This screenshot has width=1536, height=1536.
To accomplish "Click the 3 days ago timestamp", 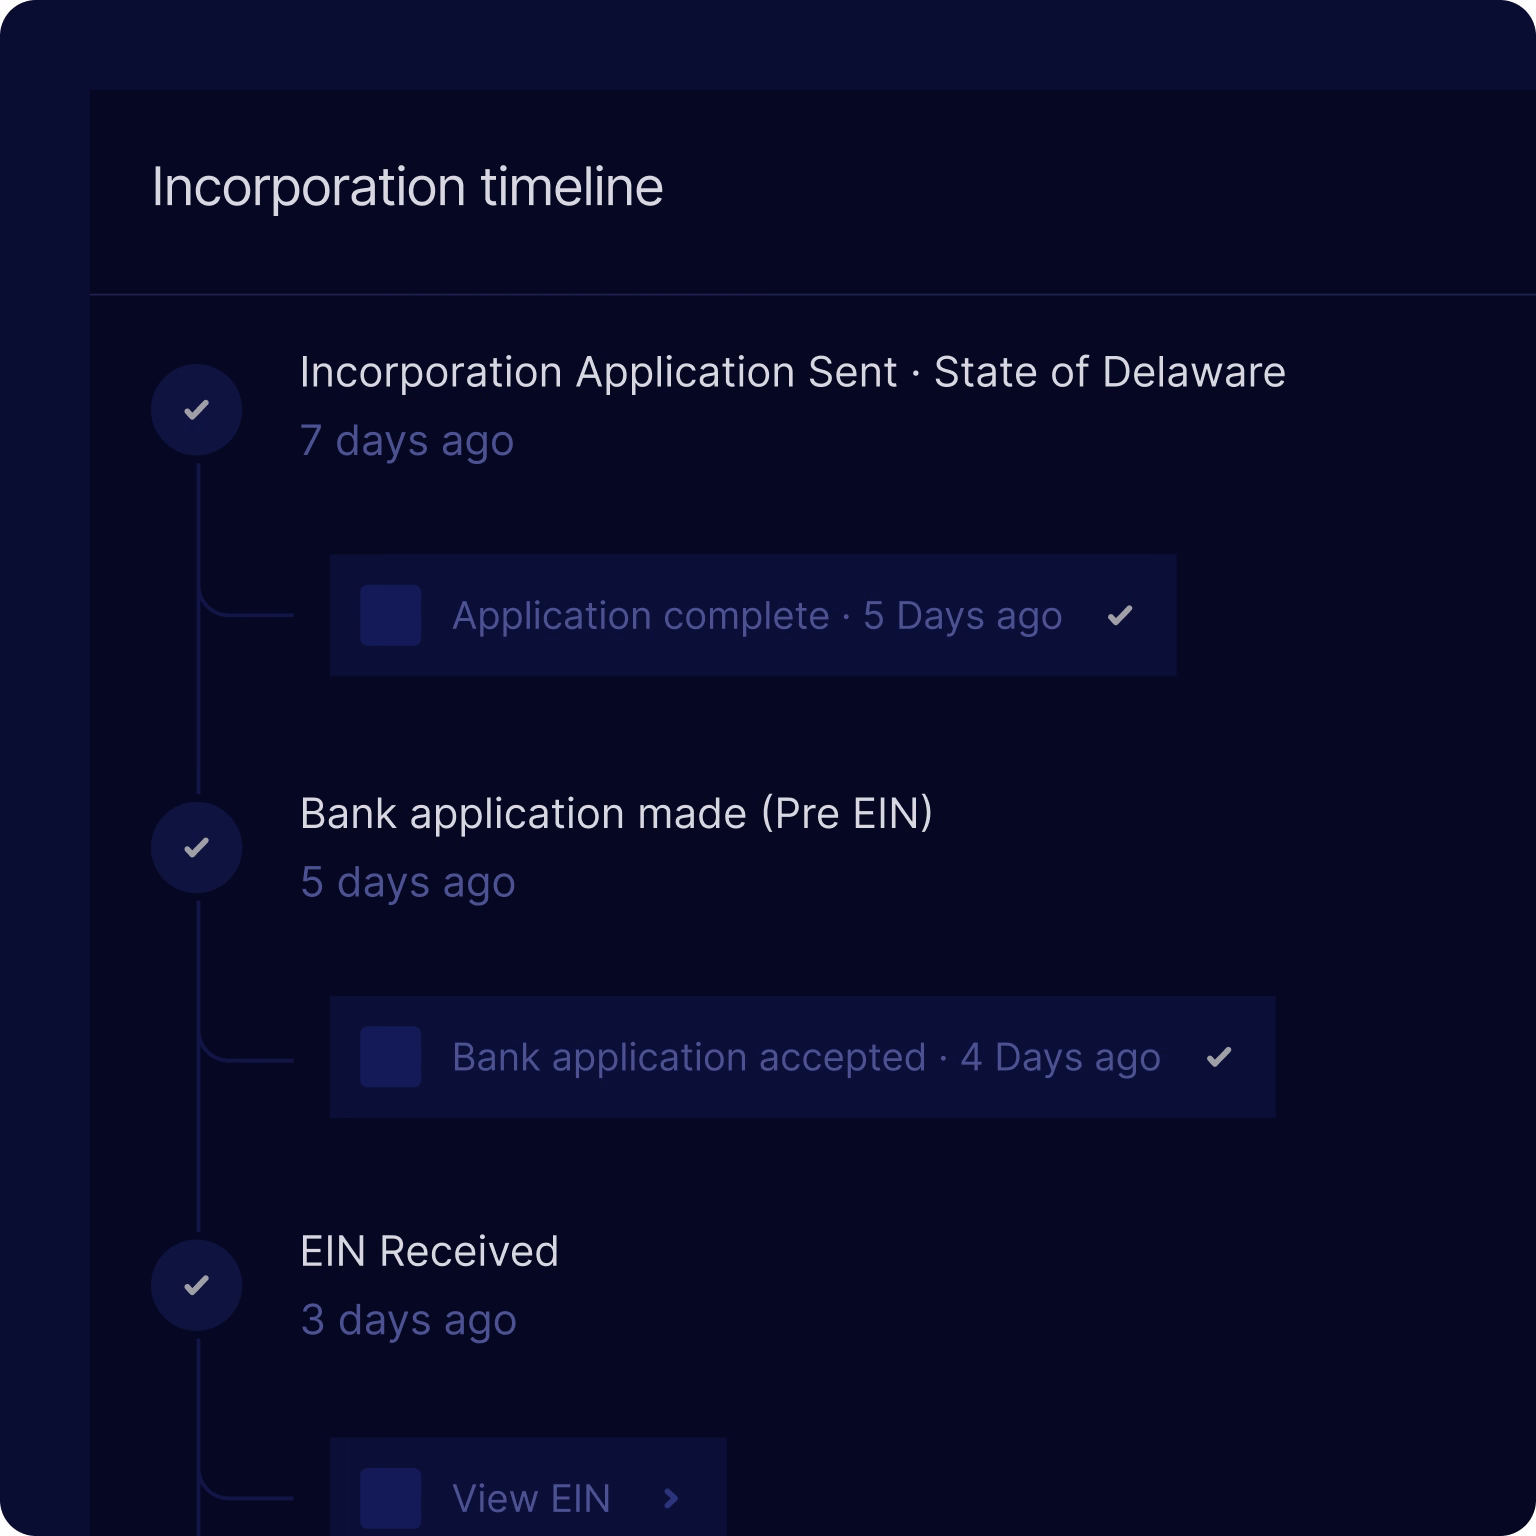I will [409, 1321].
